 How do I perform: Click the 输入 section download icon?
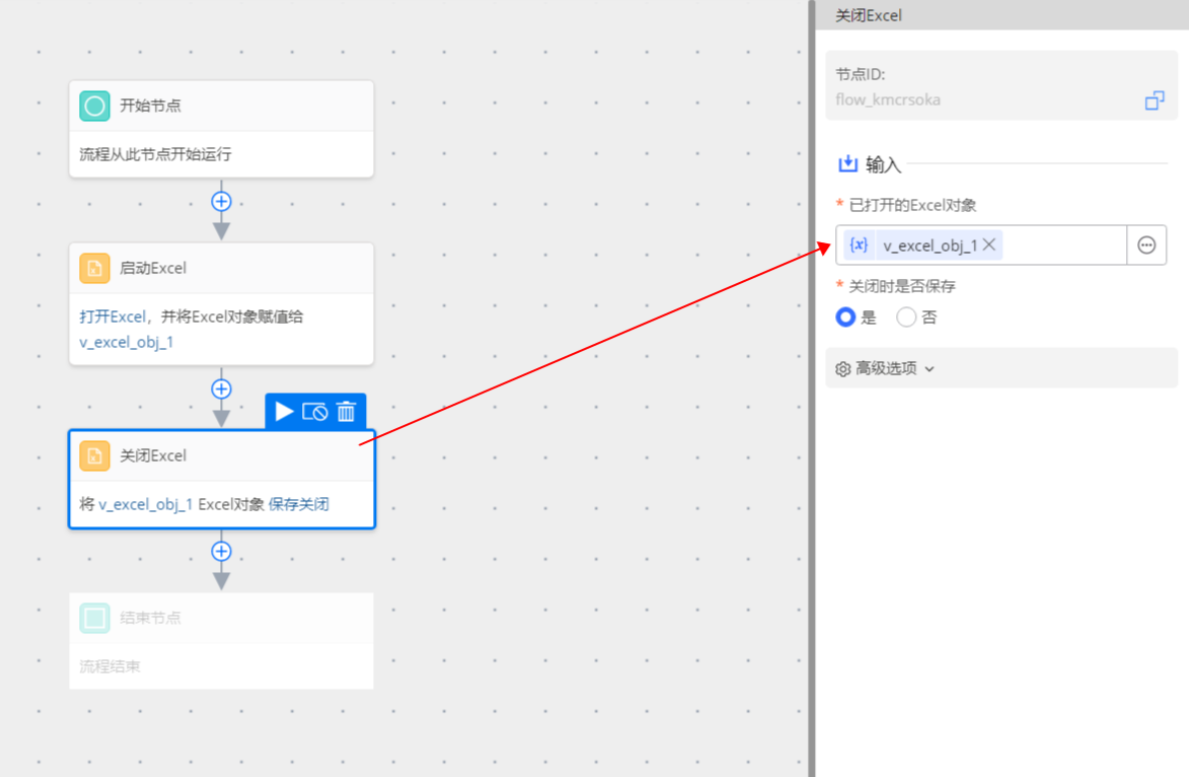pyautogui.click(x=848, y=164)
